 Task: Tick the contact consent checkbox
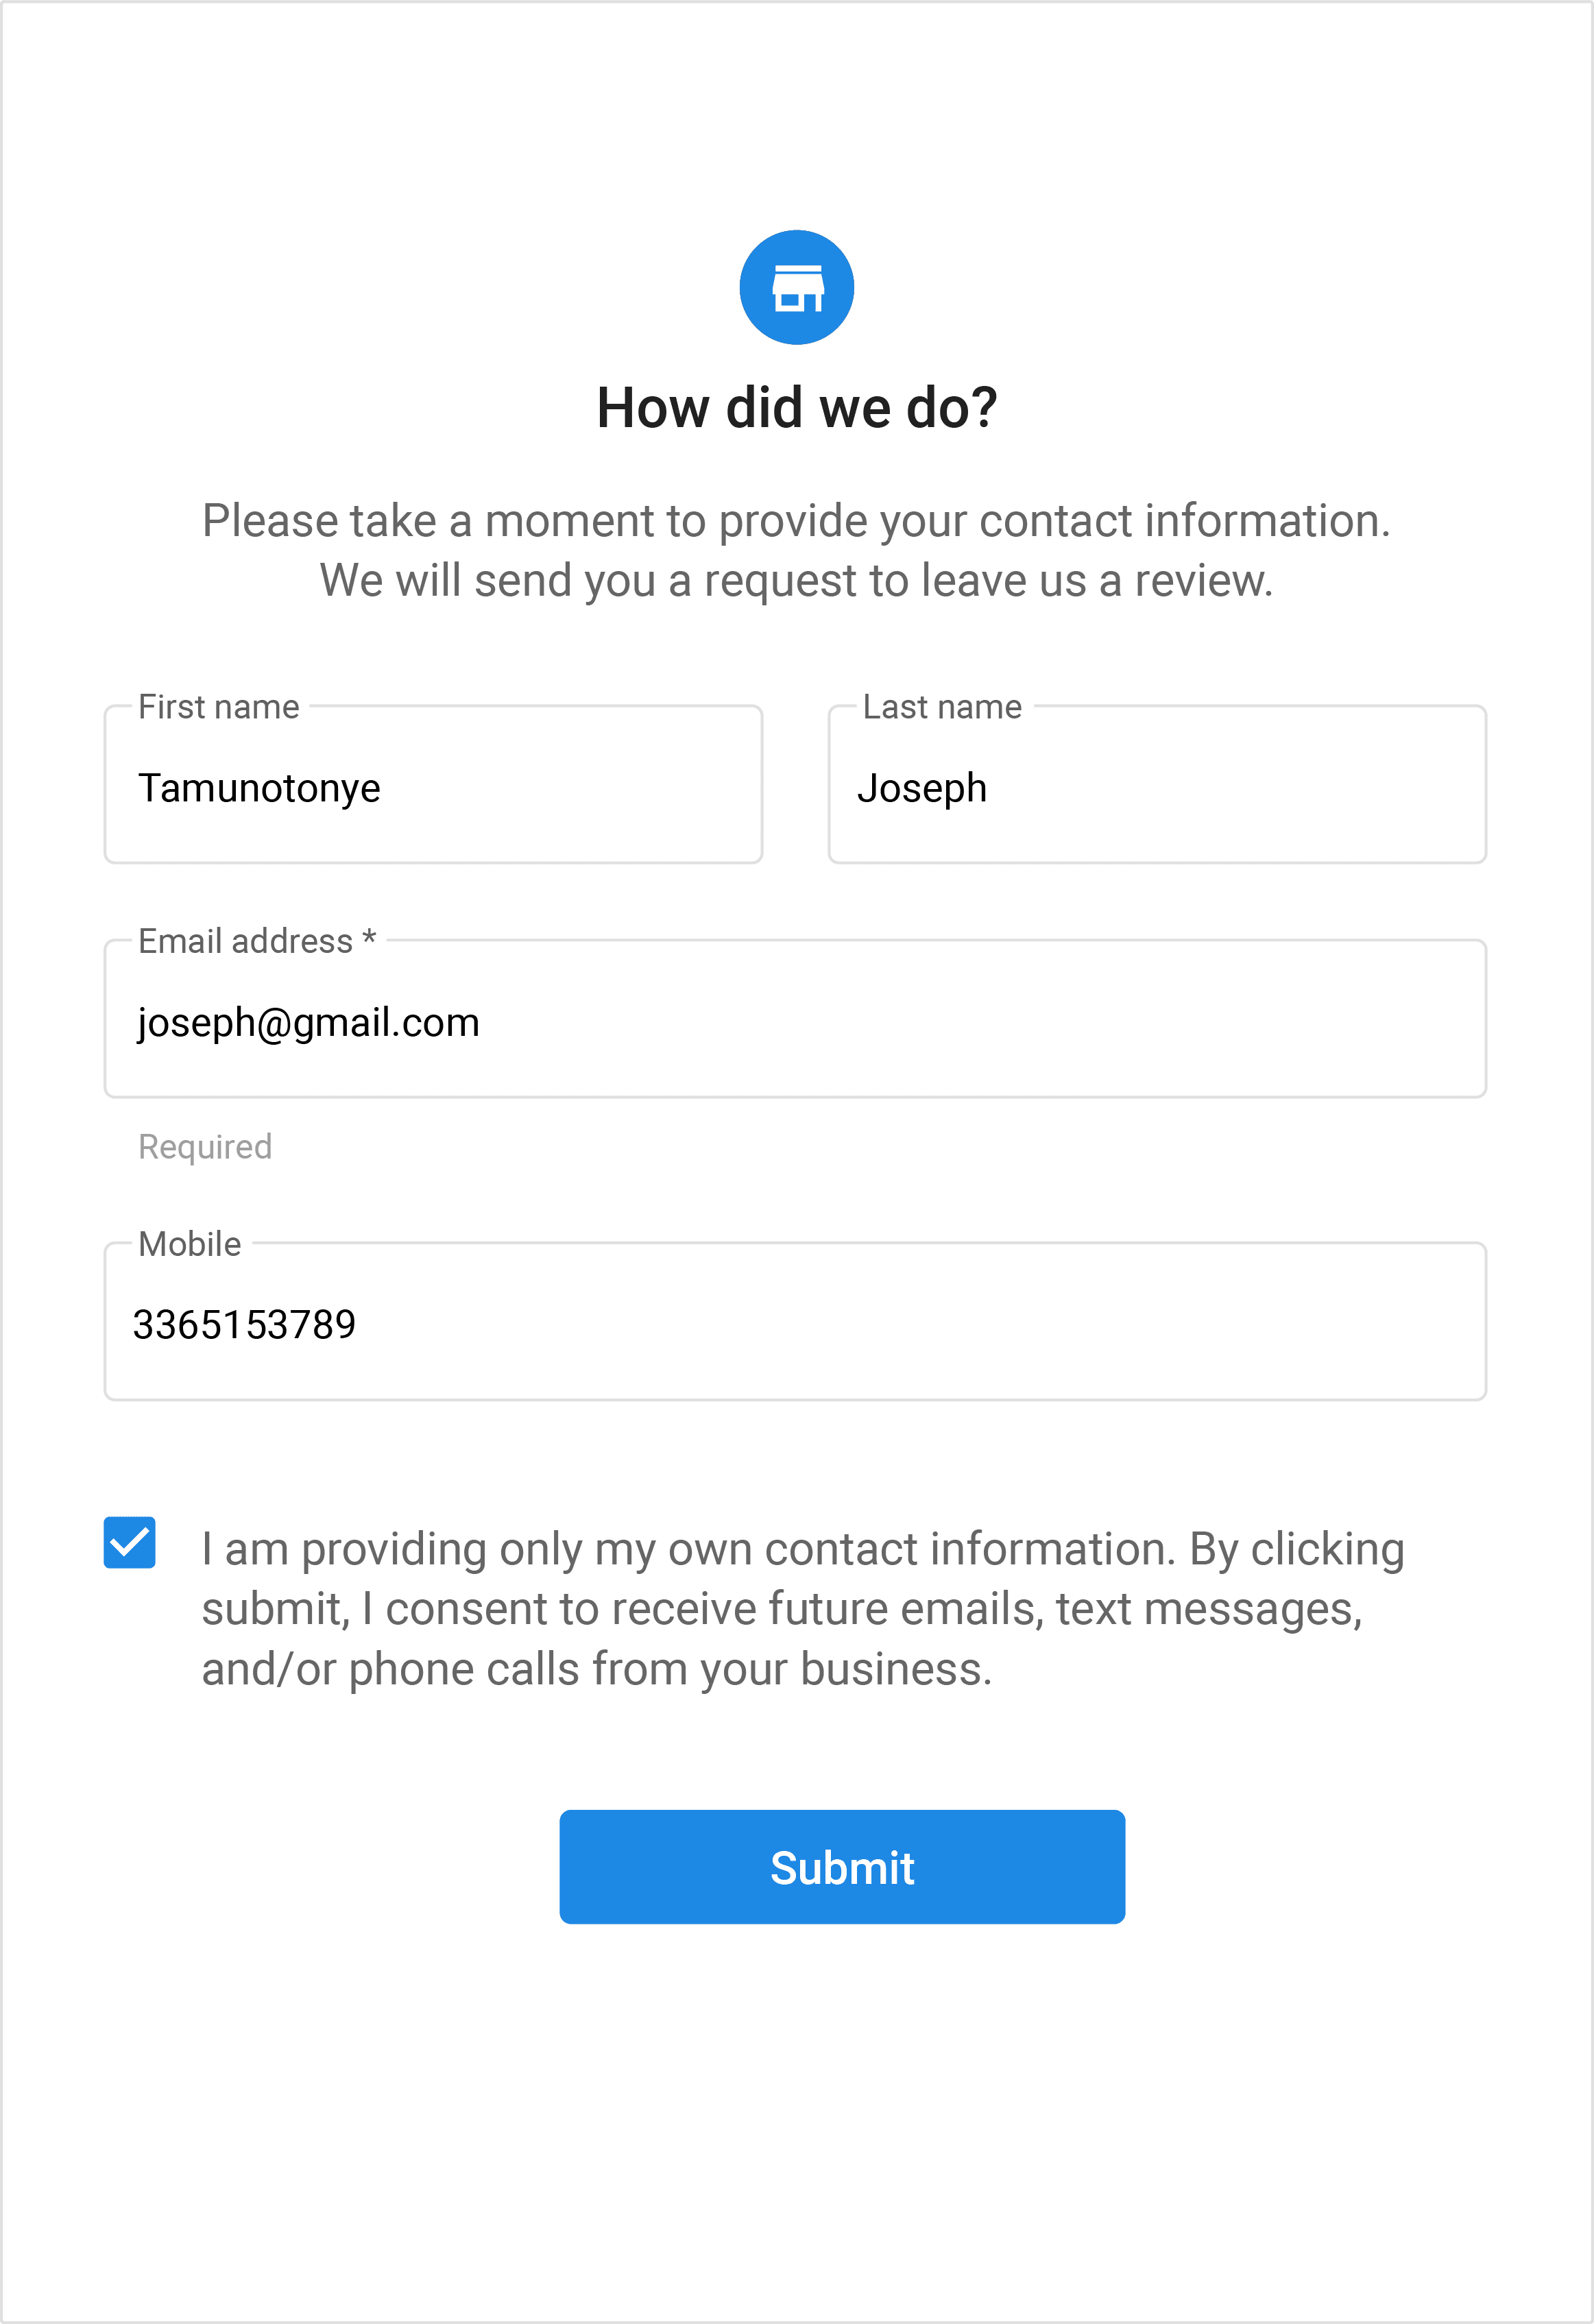(130, 1542)
